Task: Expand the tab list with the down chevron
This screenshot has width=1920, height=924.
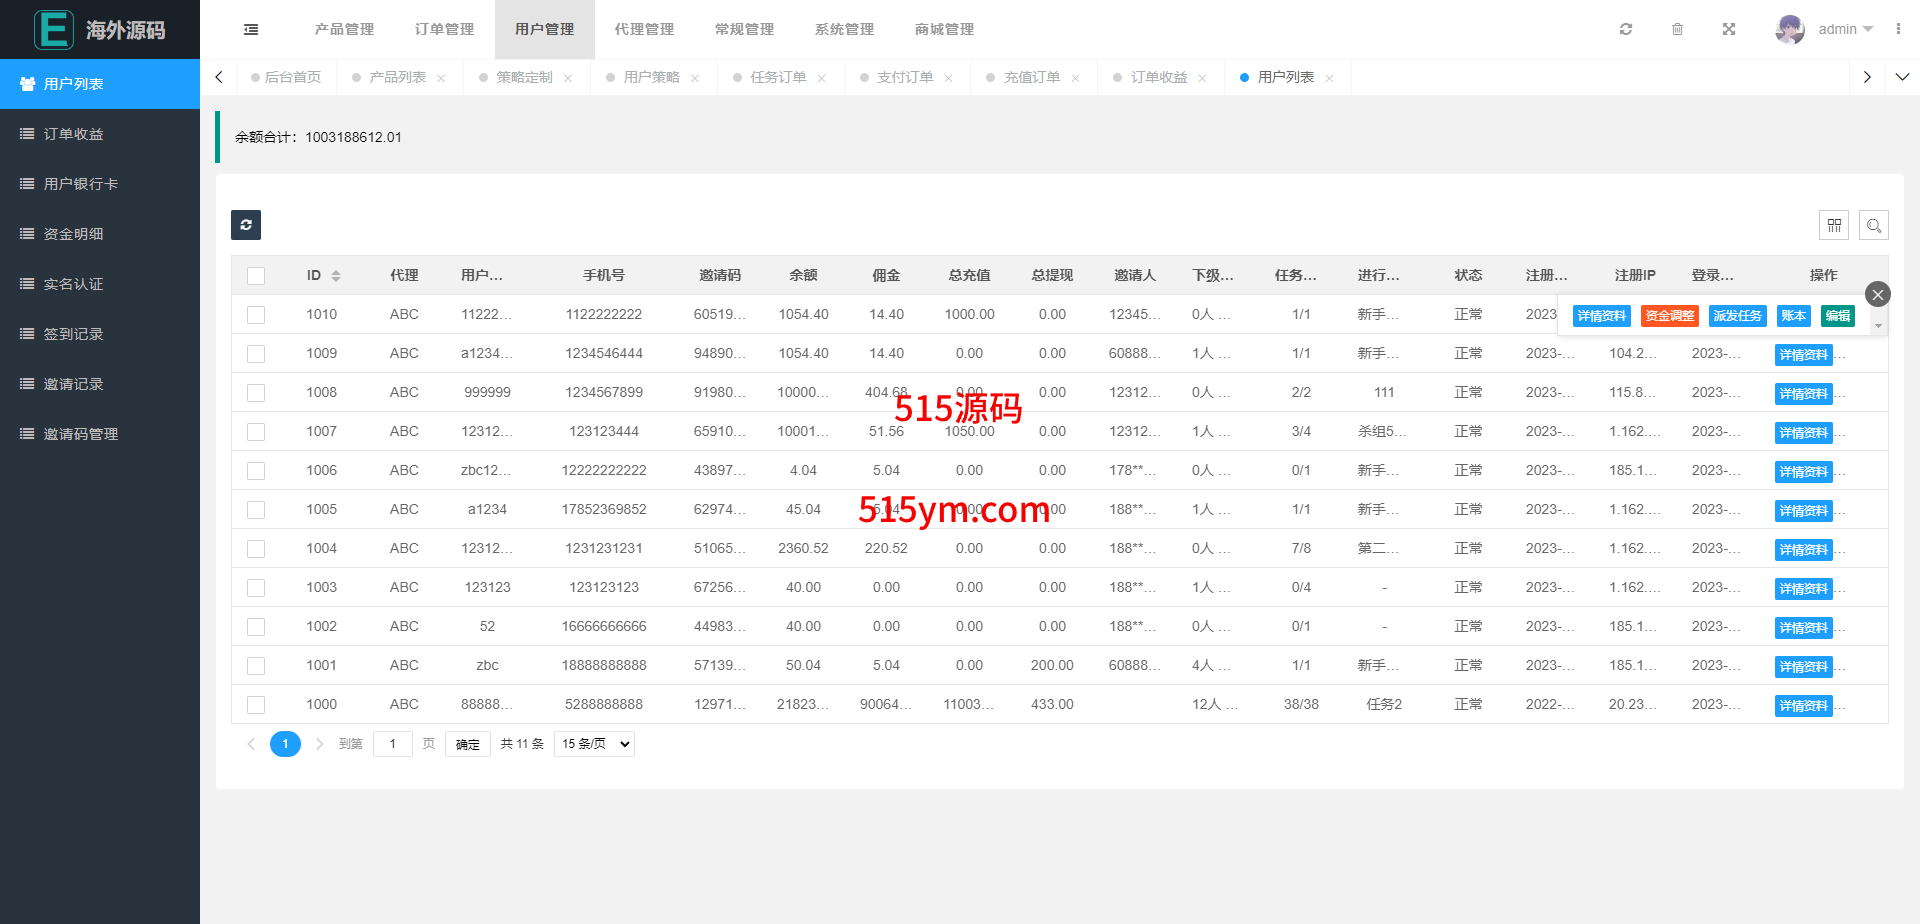Action: (1902, 77)
